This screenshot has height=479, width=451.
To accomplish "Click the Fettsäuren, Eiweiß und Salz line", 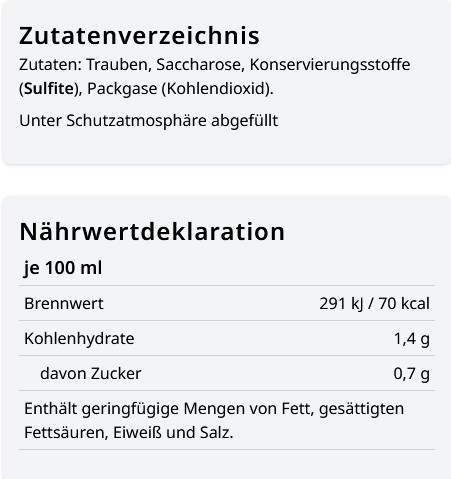I will (x=129, y=433).
